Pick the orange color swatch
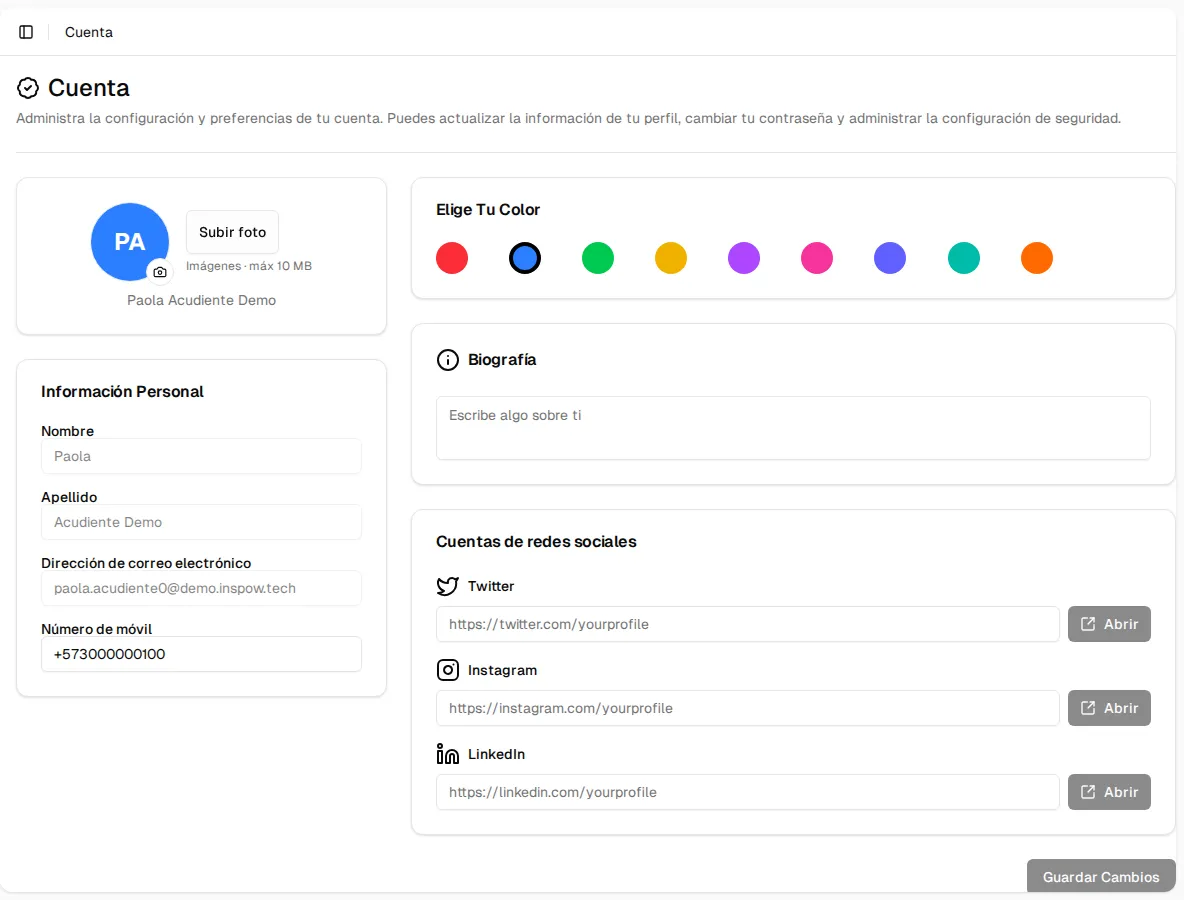The width and height of the screenshot is (1184, 900). click(x=1037, y=258)
